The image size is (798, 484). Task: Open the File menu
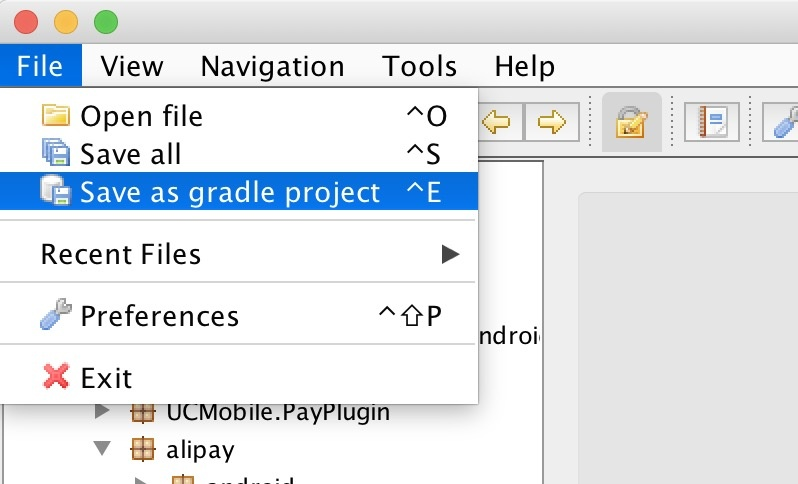pyautogui.click(x=40, y=66)
